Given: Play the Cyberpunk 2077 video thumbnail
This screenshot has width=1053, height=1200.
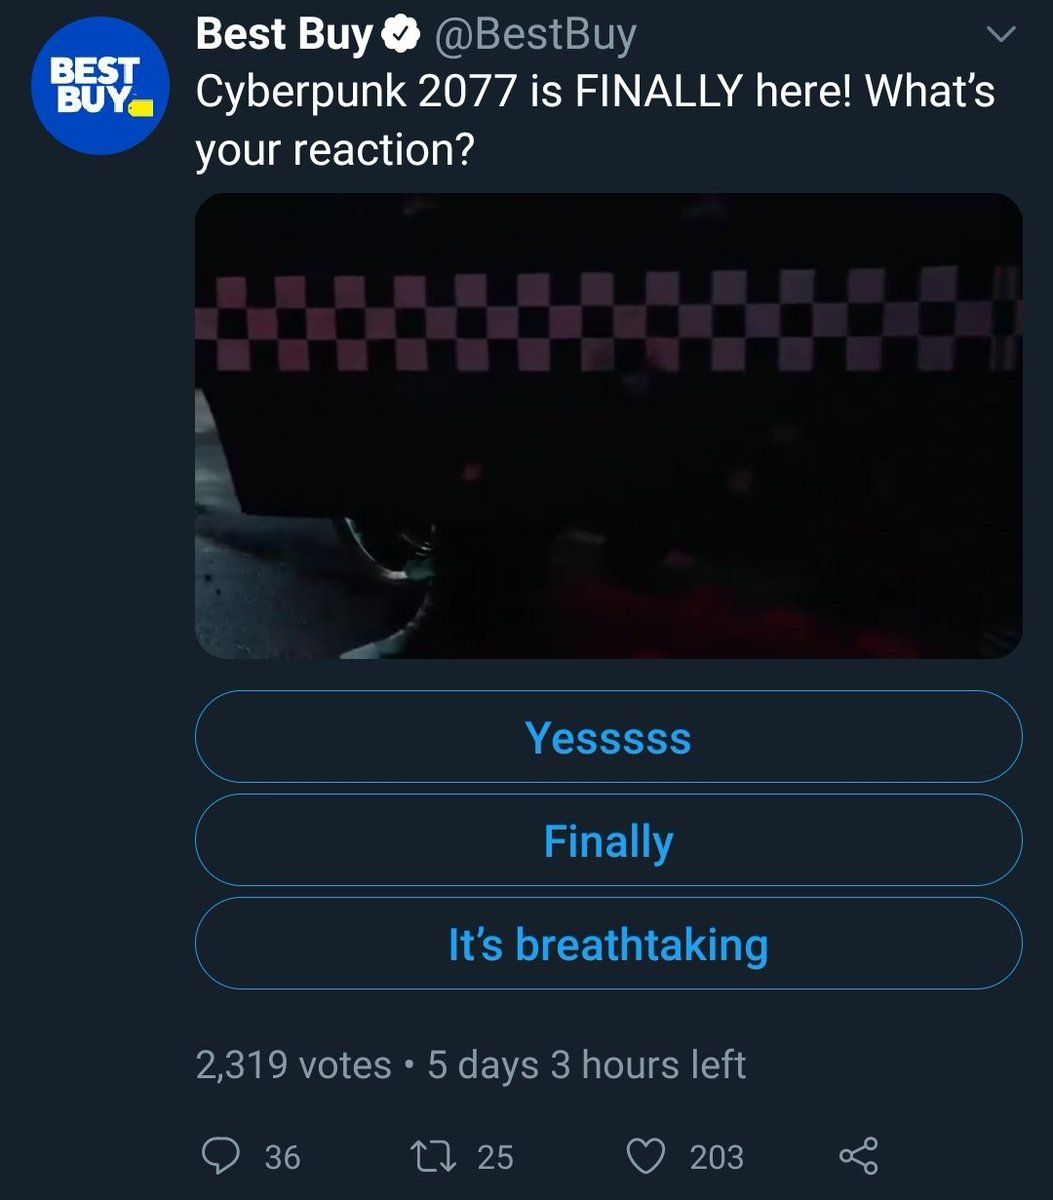Looking at the screenshot, I should point(608,425).
